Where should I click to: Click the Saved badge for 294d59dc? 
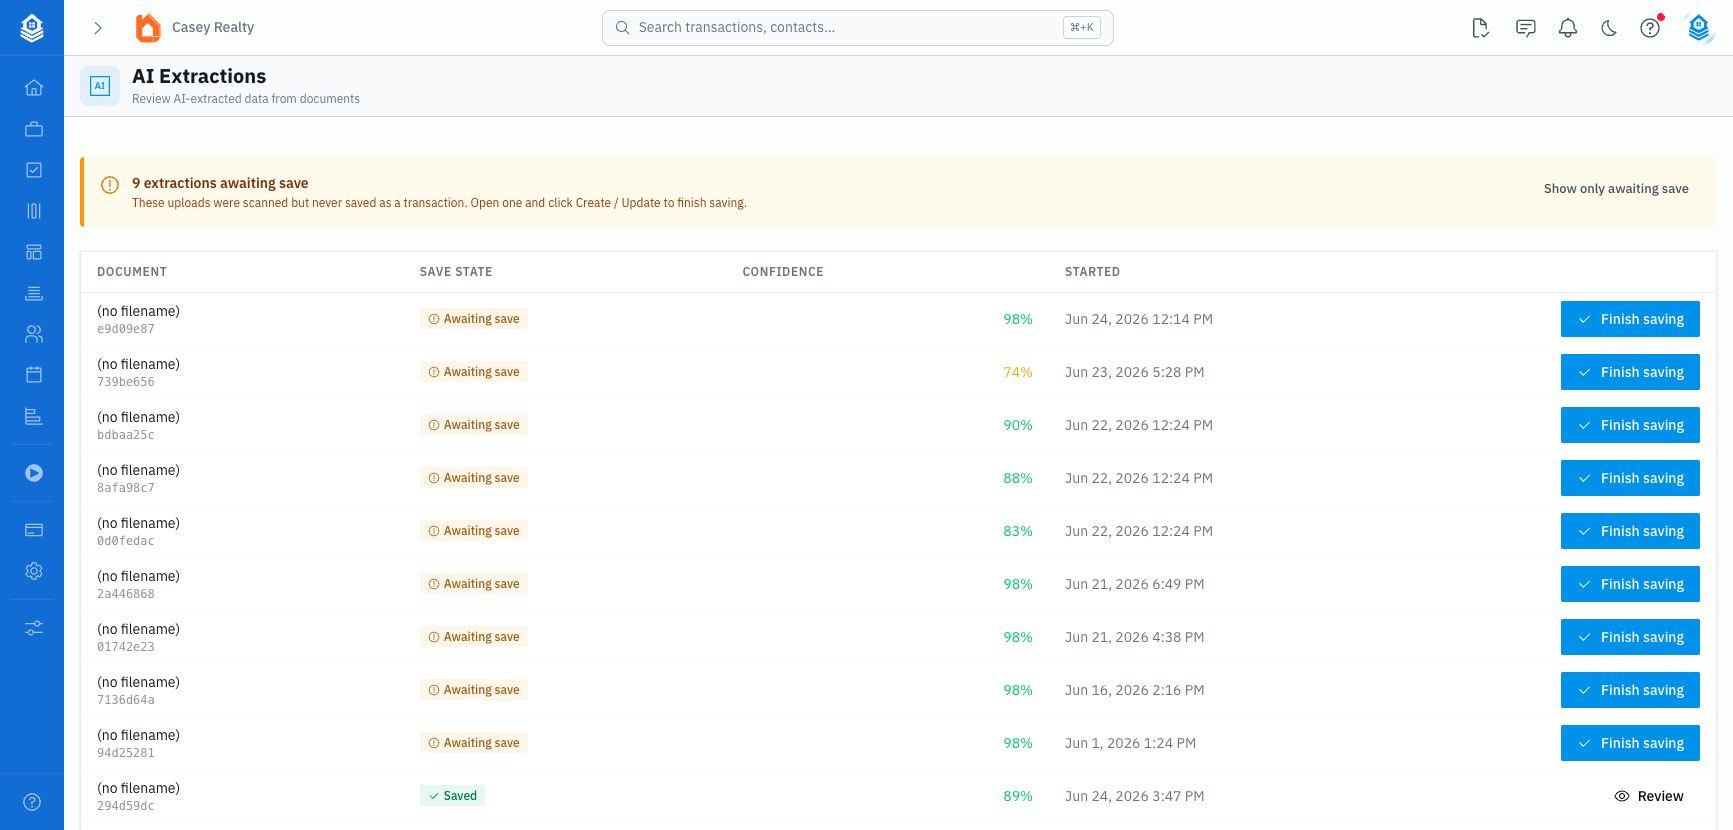pyautogui.click(x=452, y=796)
